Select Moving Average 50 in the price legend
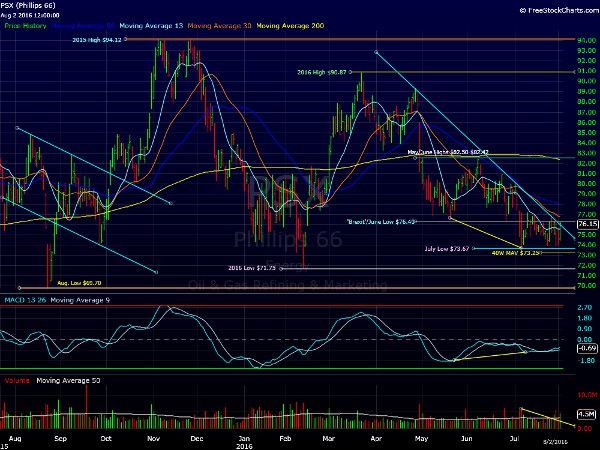Image resolution: width=600 pixels, height=450 pixels. pos(83,26)
